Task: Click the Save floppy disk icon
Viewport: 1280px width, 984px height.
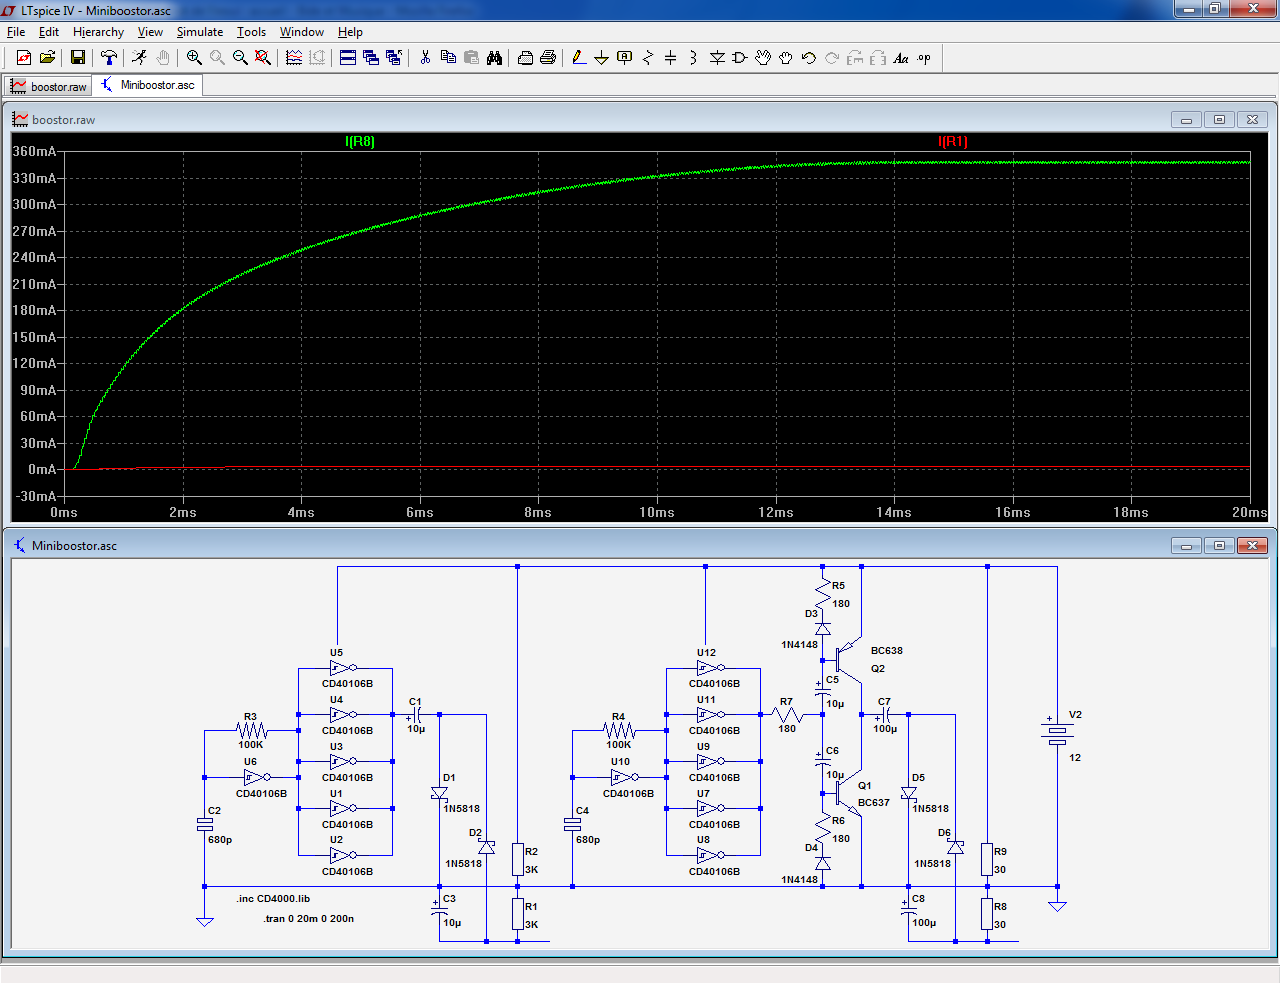Action: 77,58
